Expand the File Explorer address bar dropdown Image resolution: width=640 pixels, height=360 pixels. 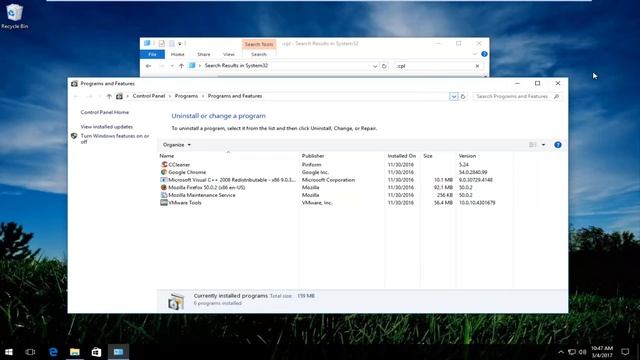(375, 66)
